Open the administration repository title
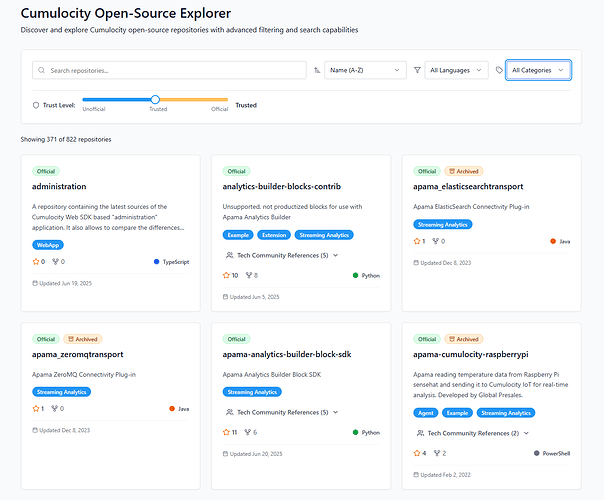 point(59,186)
